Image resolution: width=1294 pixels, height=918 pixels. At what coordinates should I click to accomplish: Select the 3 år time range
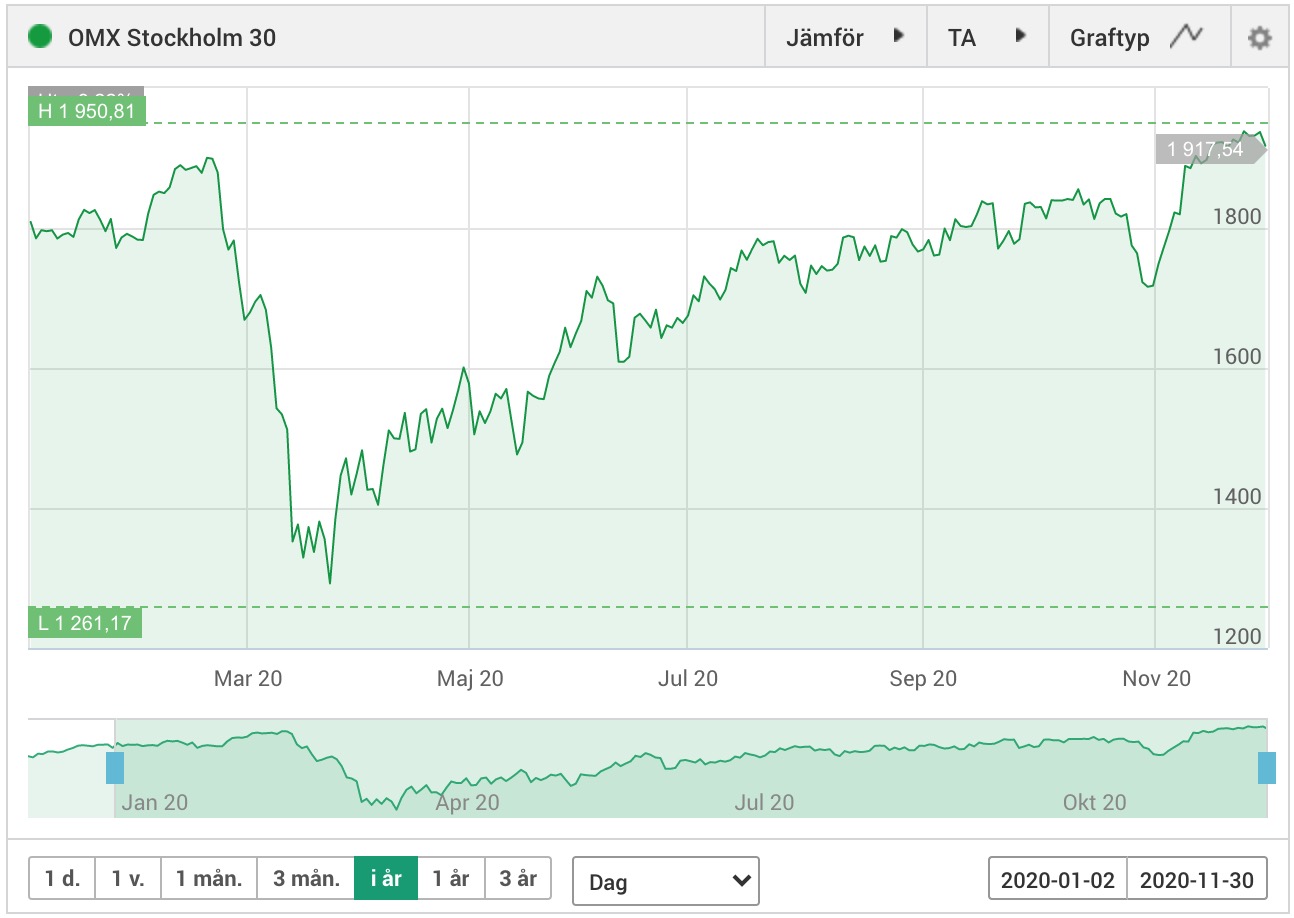(518, 879)
